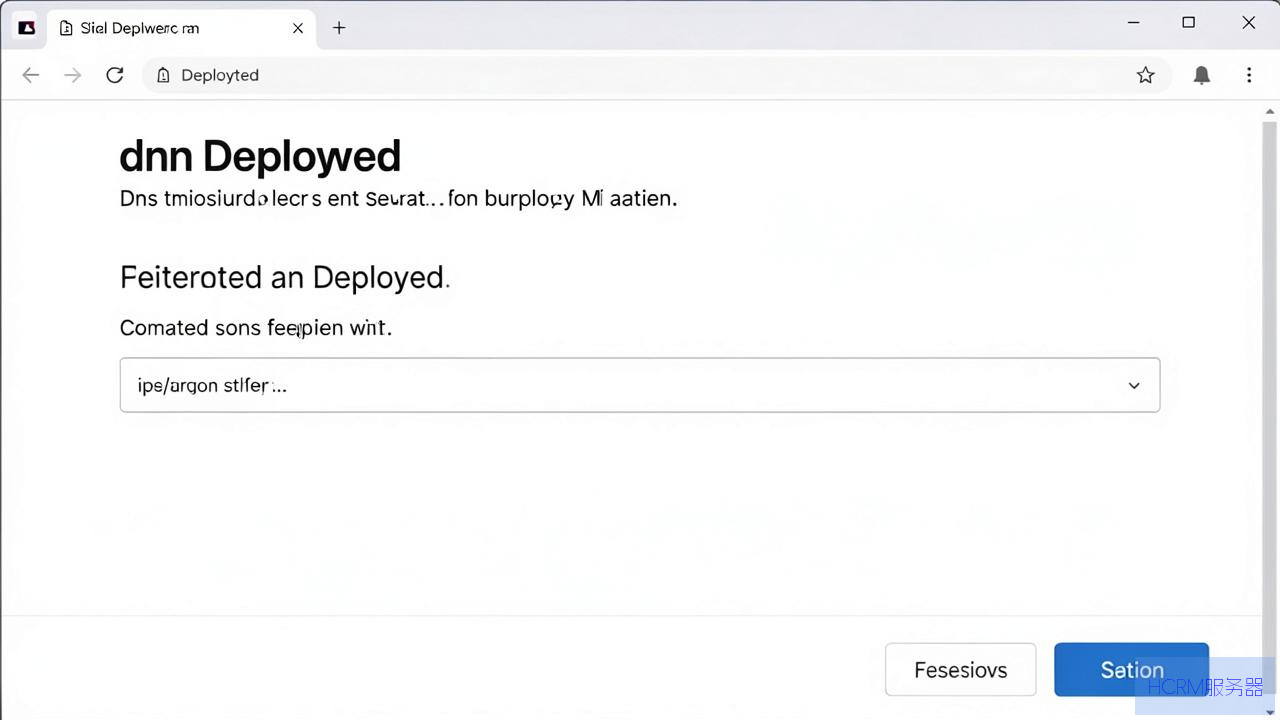Click the site info icon in address bar

pos(163,75)
